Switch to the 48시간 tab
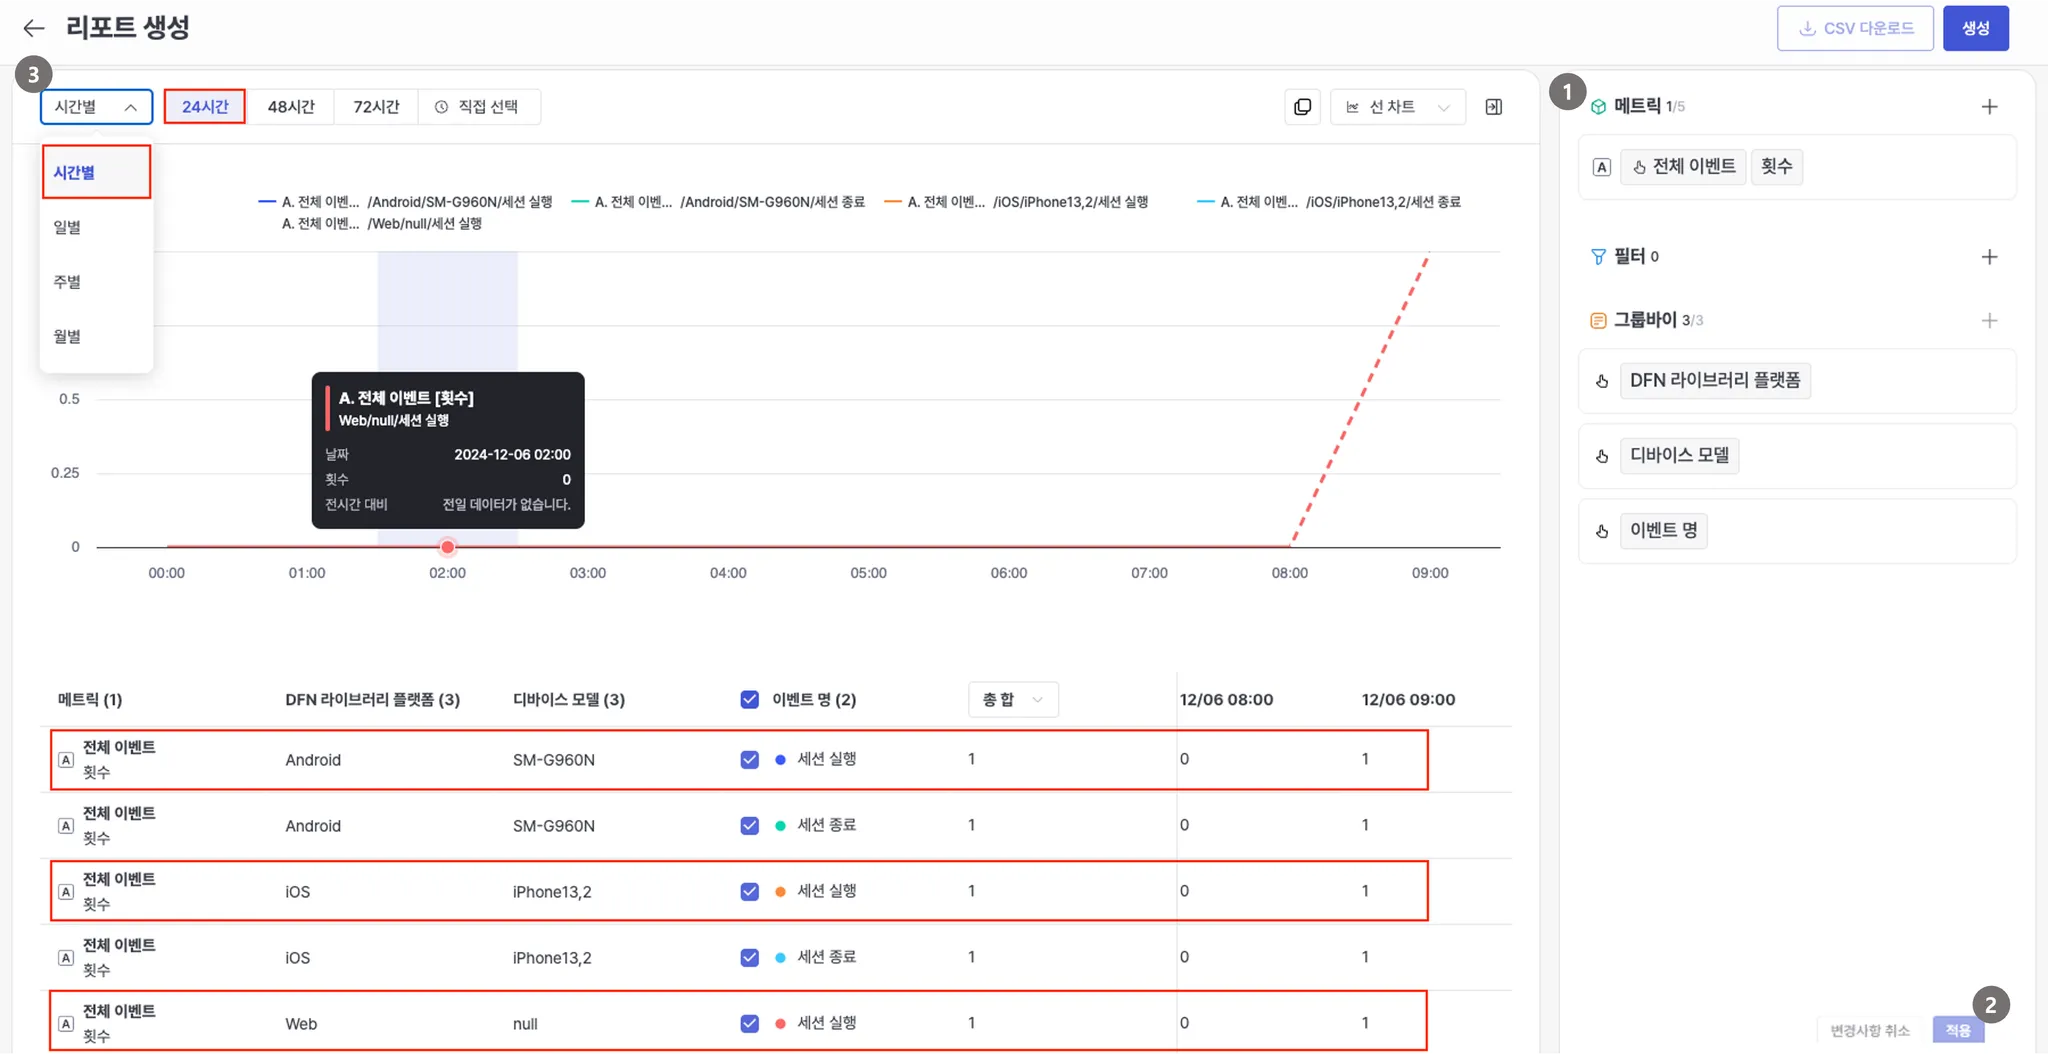2048x1054 pixels. point(291,107)
